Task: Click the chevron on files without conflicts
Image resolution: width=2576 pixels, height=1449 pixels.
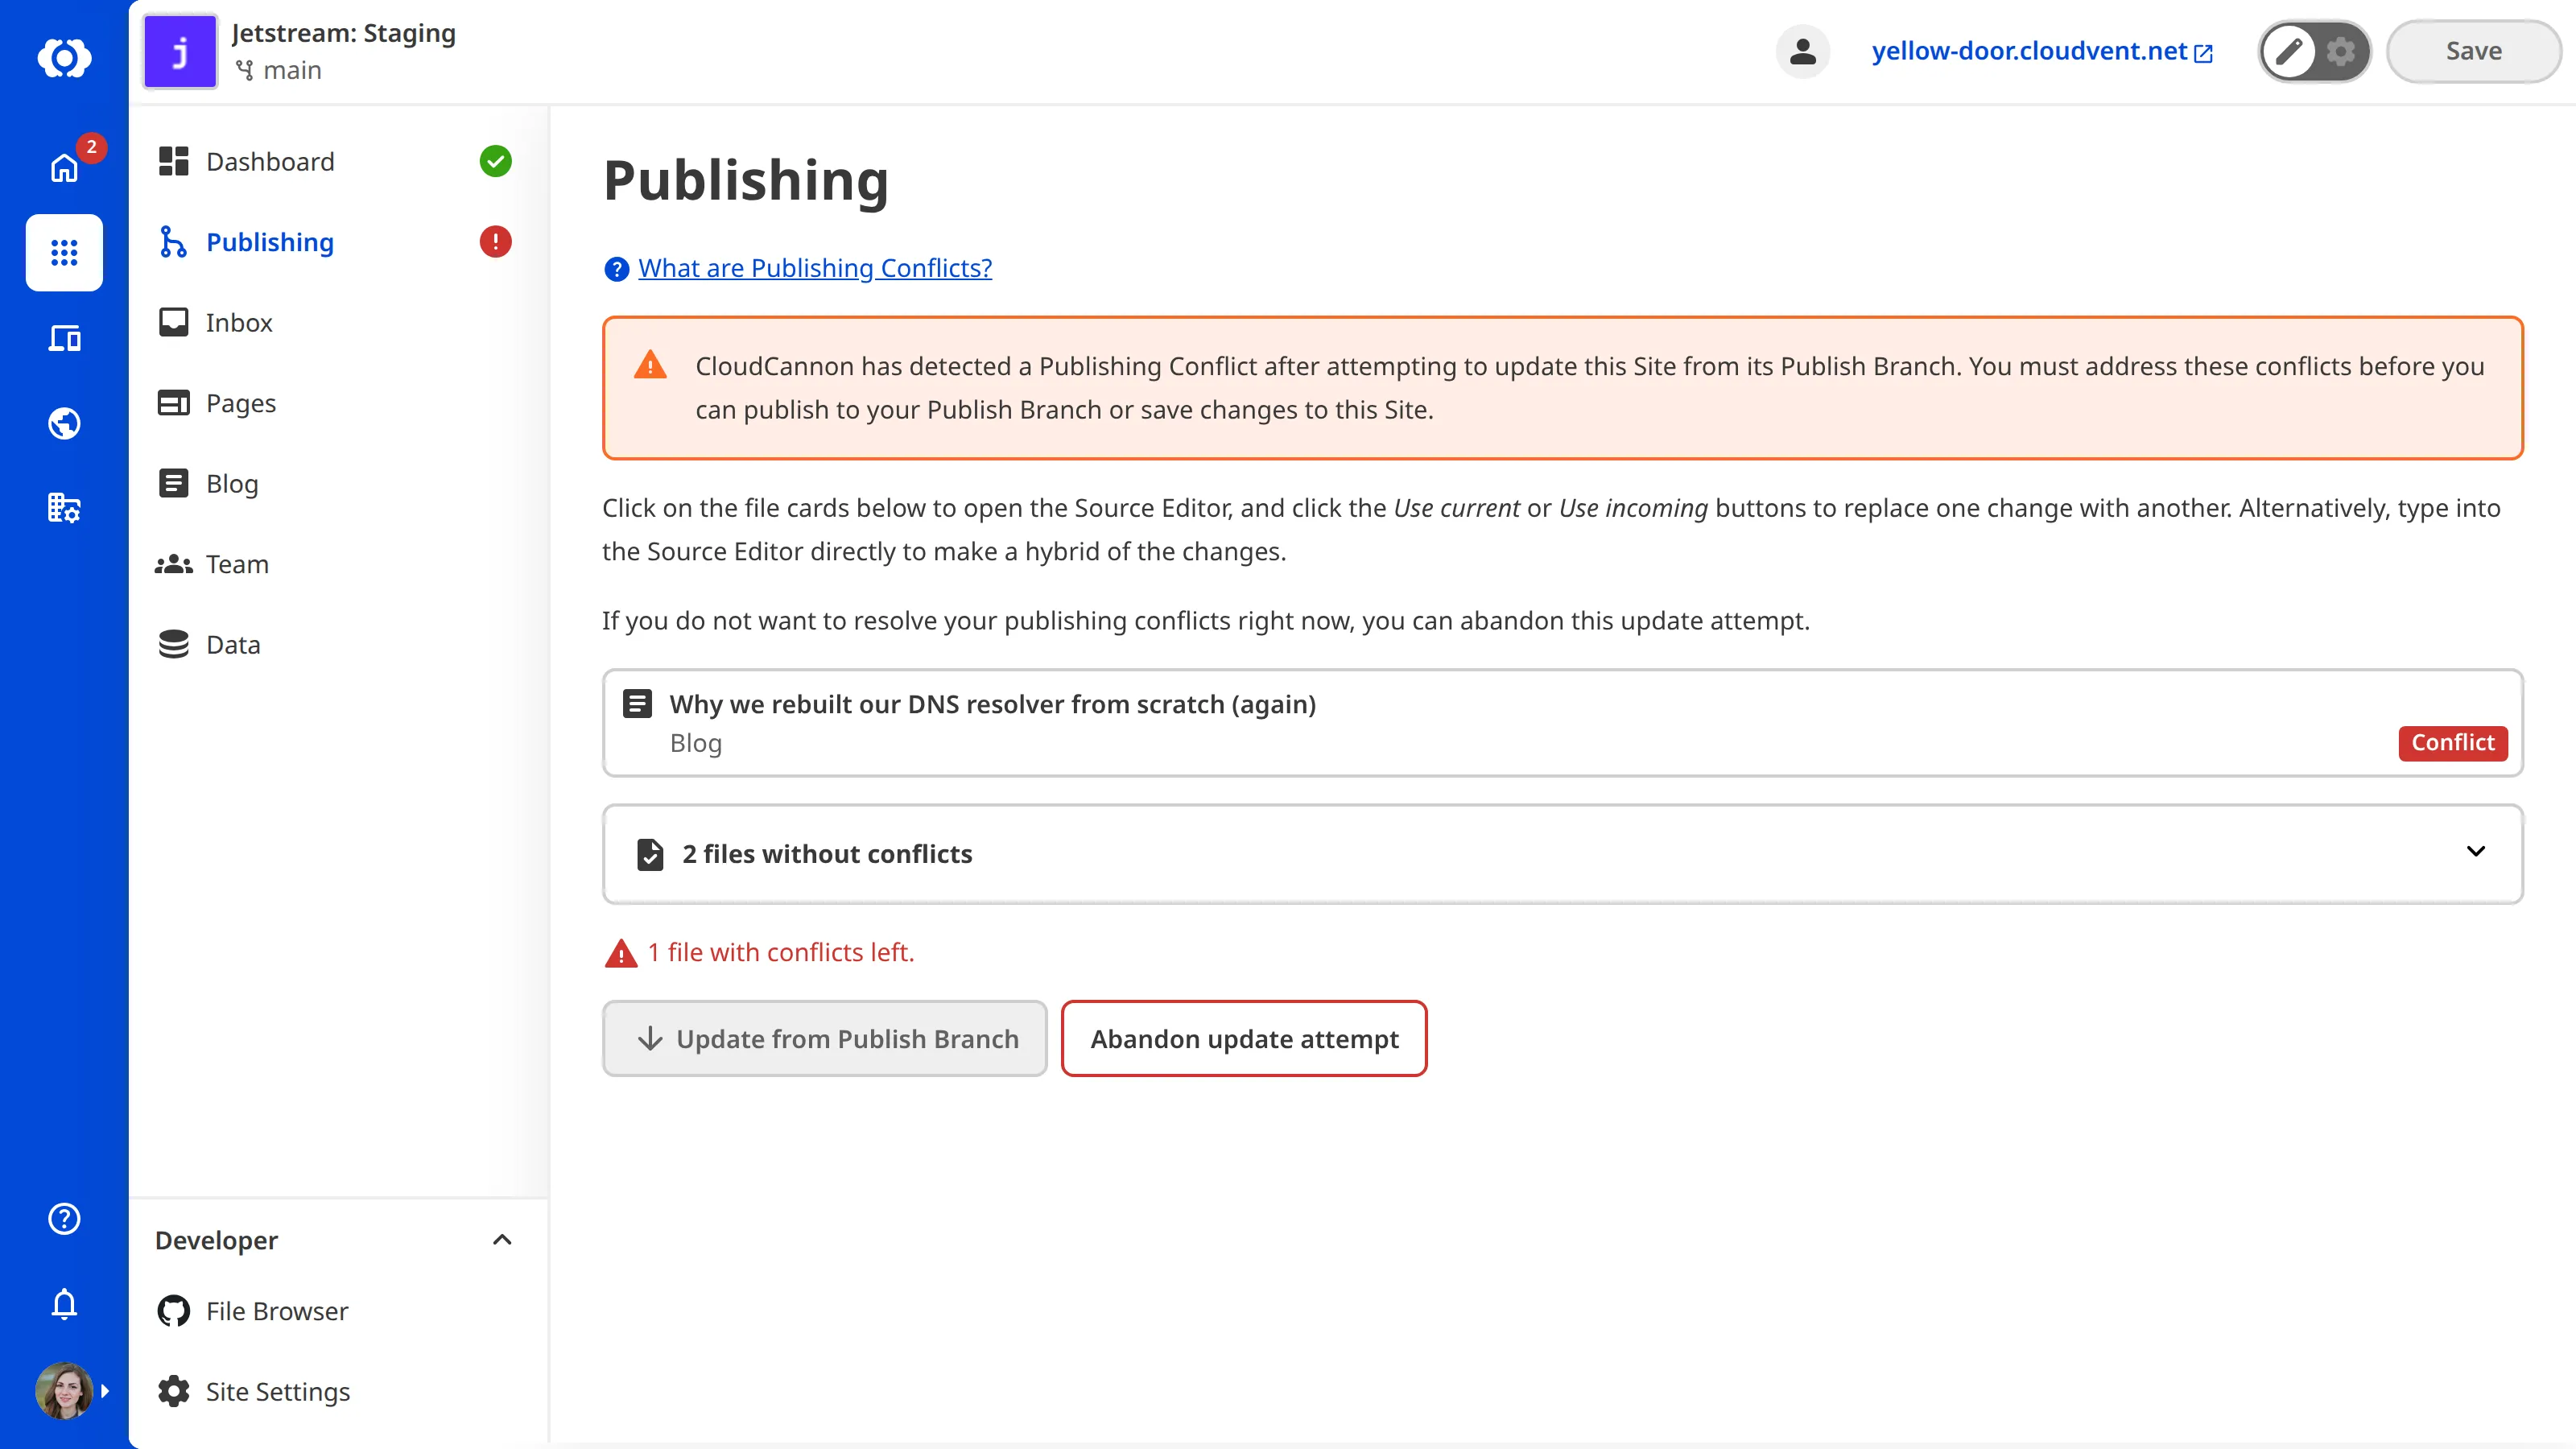Action: (2475, 851)
